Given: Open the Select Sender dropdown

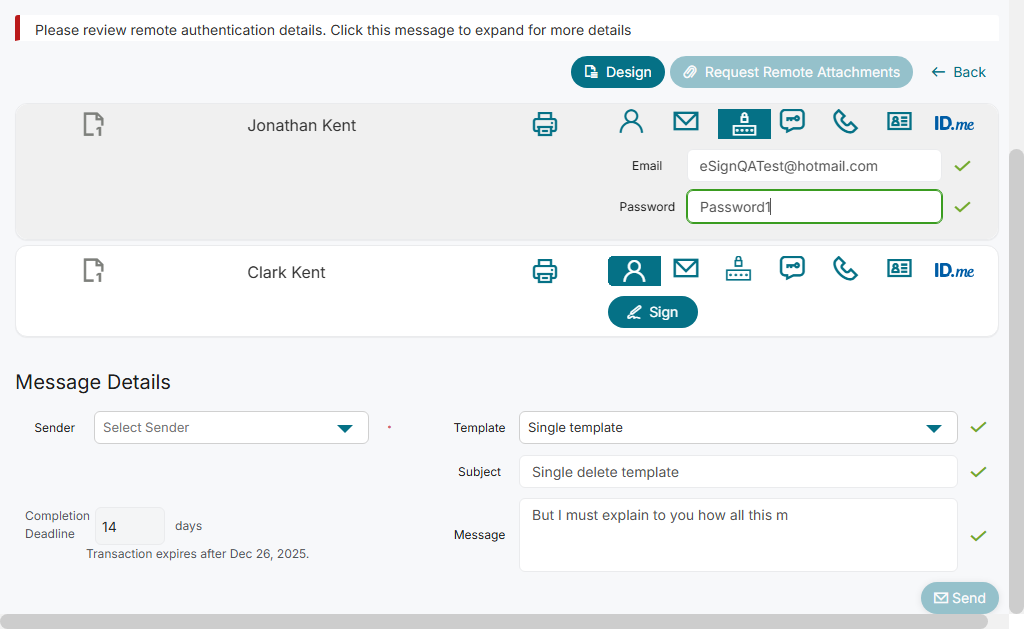Looking at the screenshot, I should [x=231, y=428].
